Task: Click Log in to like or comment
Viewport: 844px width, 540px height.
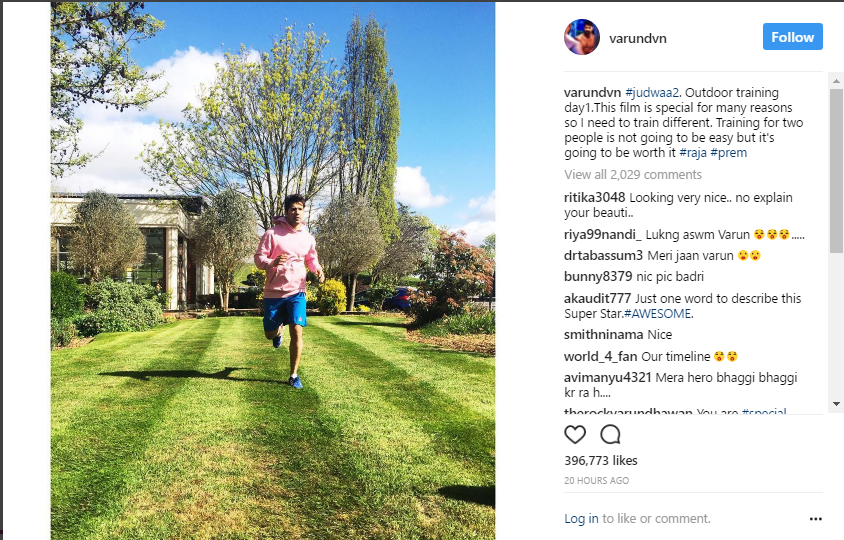Action: click(x=581, y=518)
